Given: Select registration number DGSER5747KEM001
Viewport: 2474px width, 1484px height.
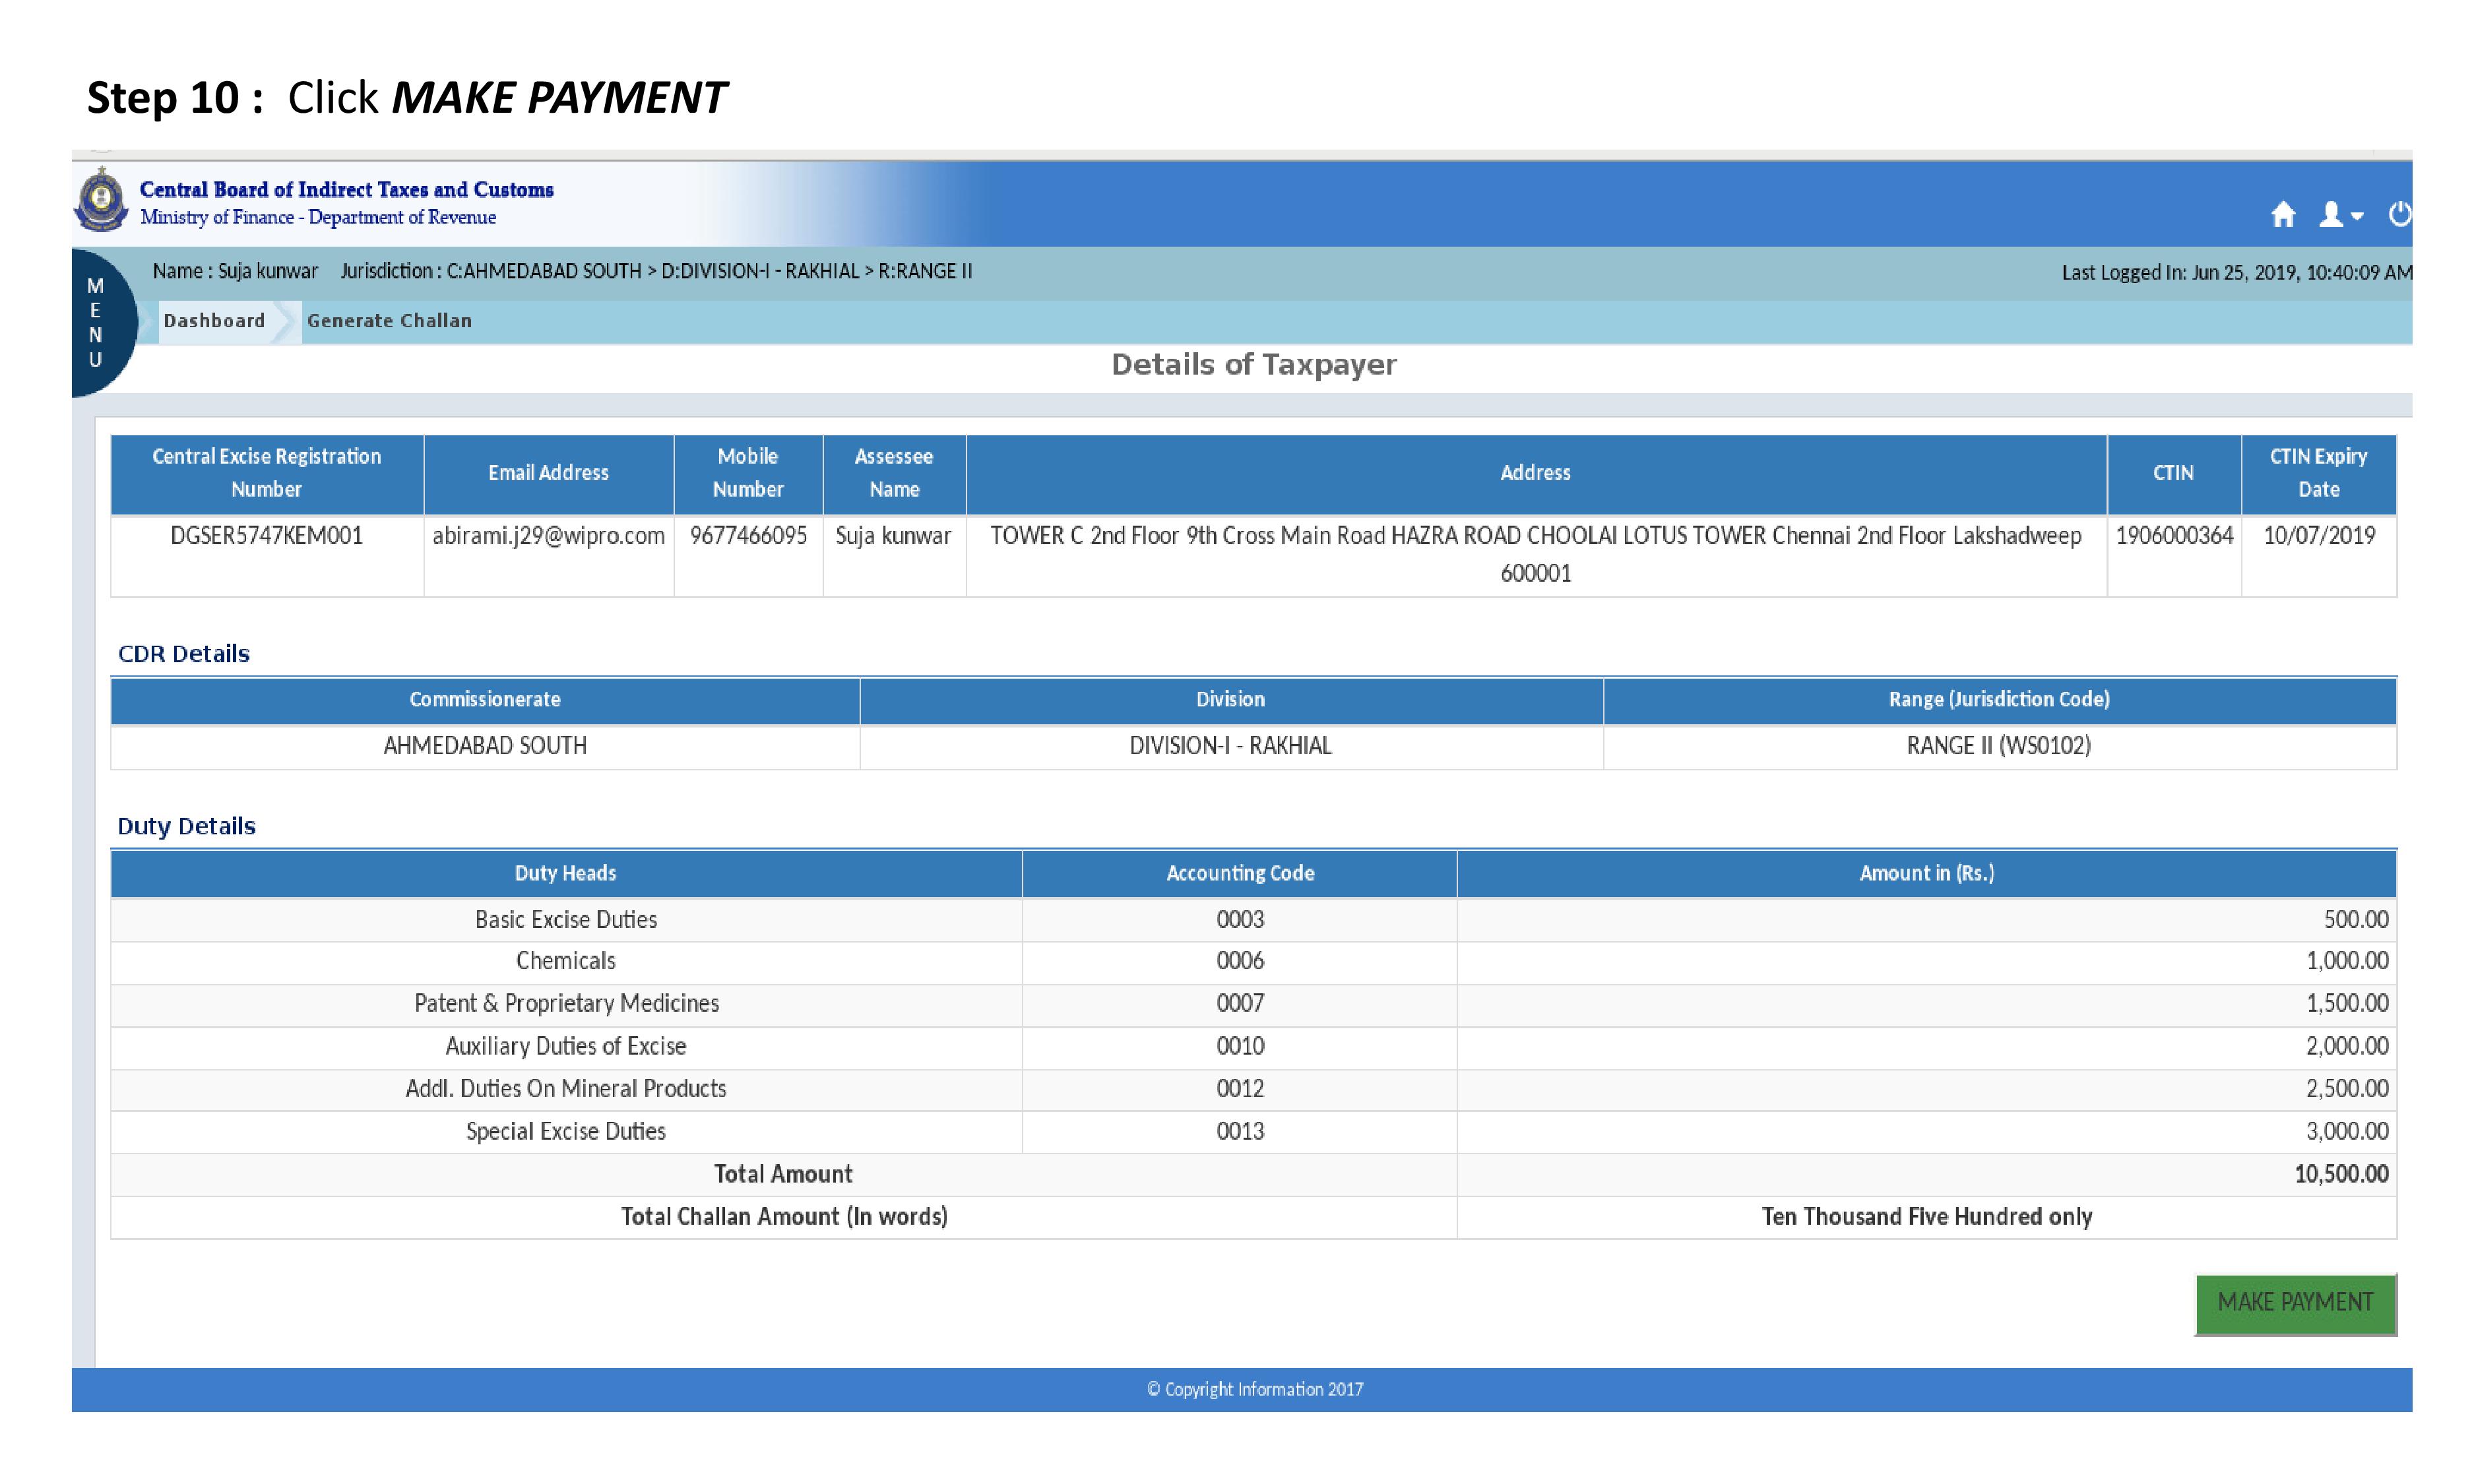Looking at the screenshot, I should point(266,536).
